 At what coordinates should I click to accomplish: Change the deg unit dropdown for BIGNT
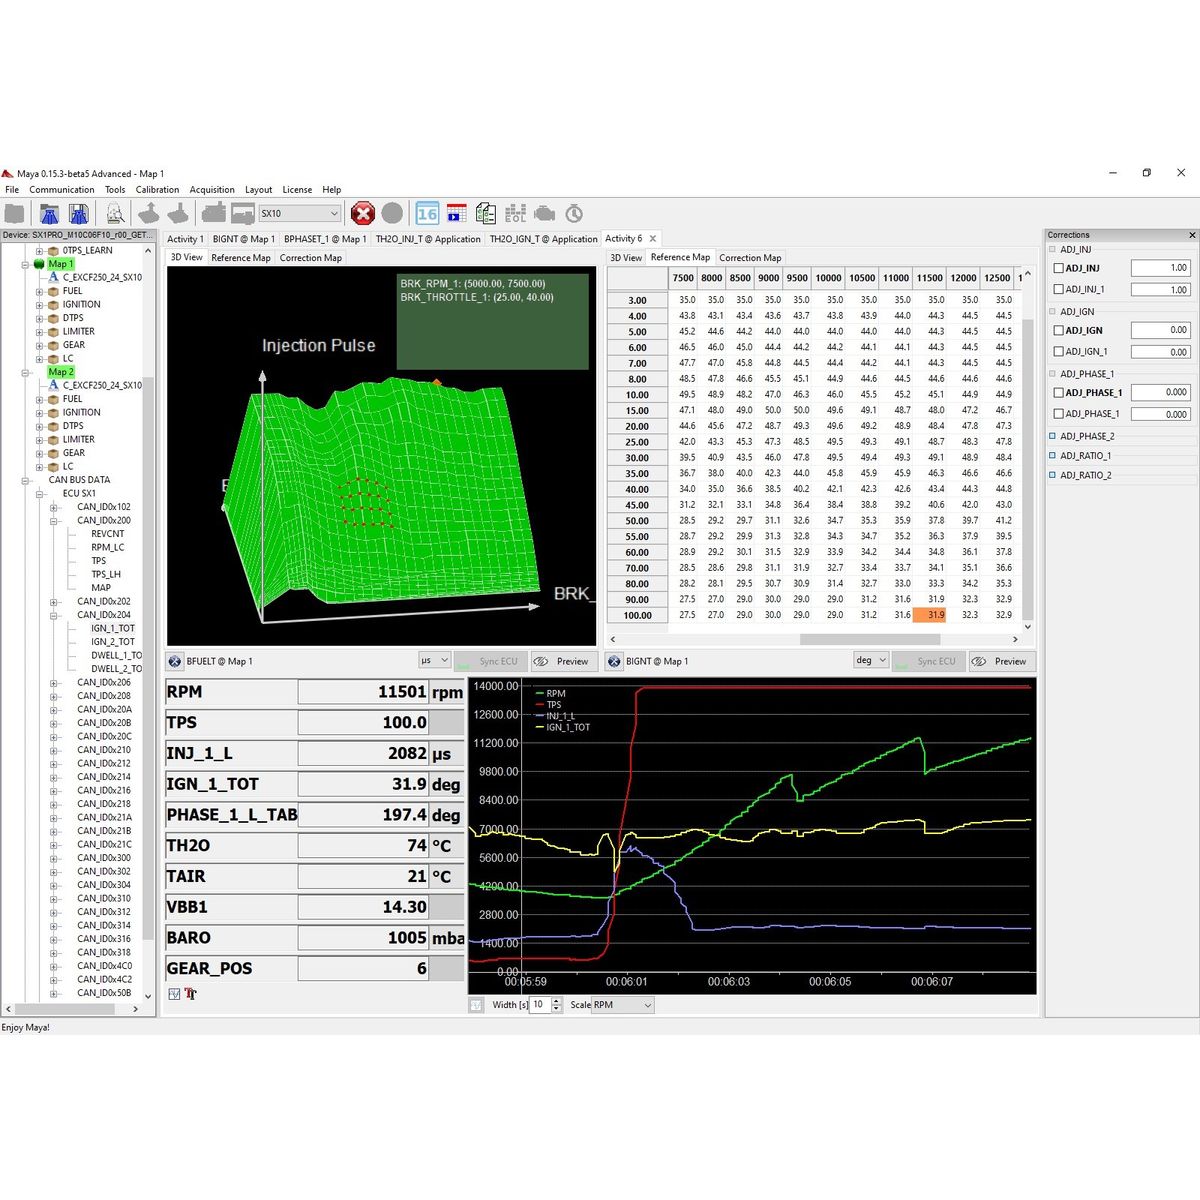[870, 661]
